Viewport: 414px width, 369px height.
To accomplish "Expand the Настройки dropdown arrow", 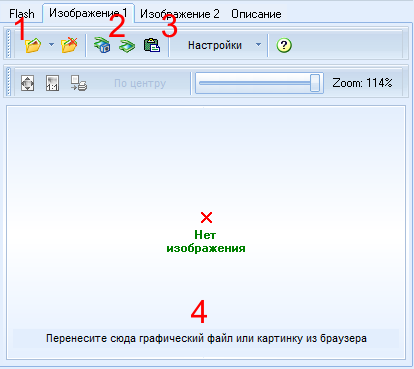I will click(x=258, y=45).
